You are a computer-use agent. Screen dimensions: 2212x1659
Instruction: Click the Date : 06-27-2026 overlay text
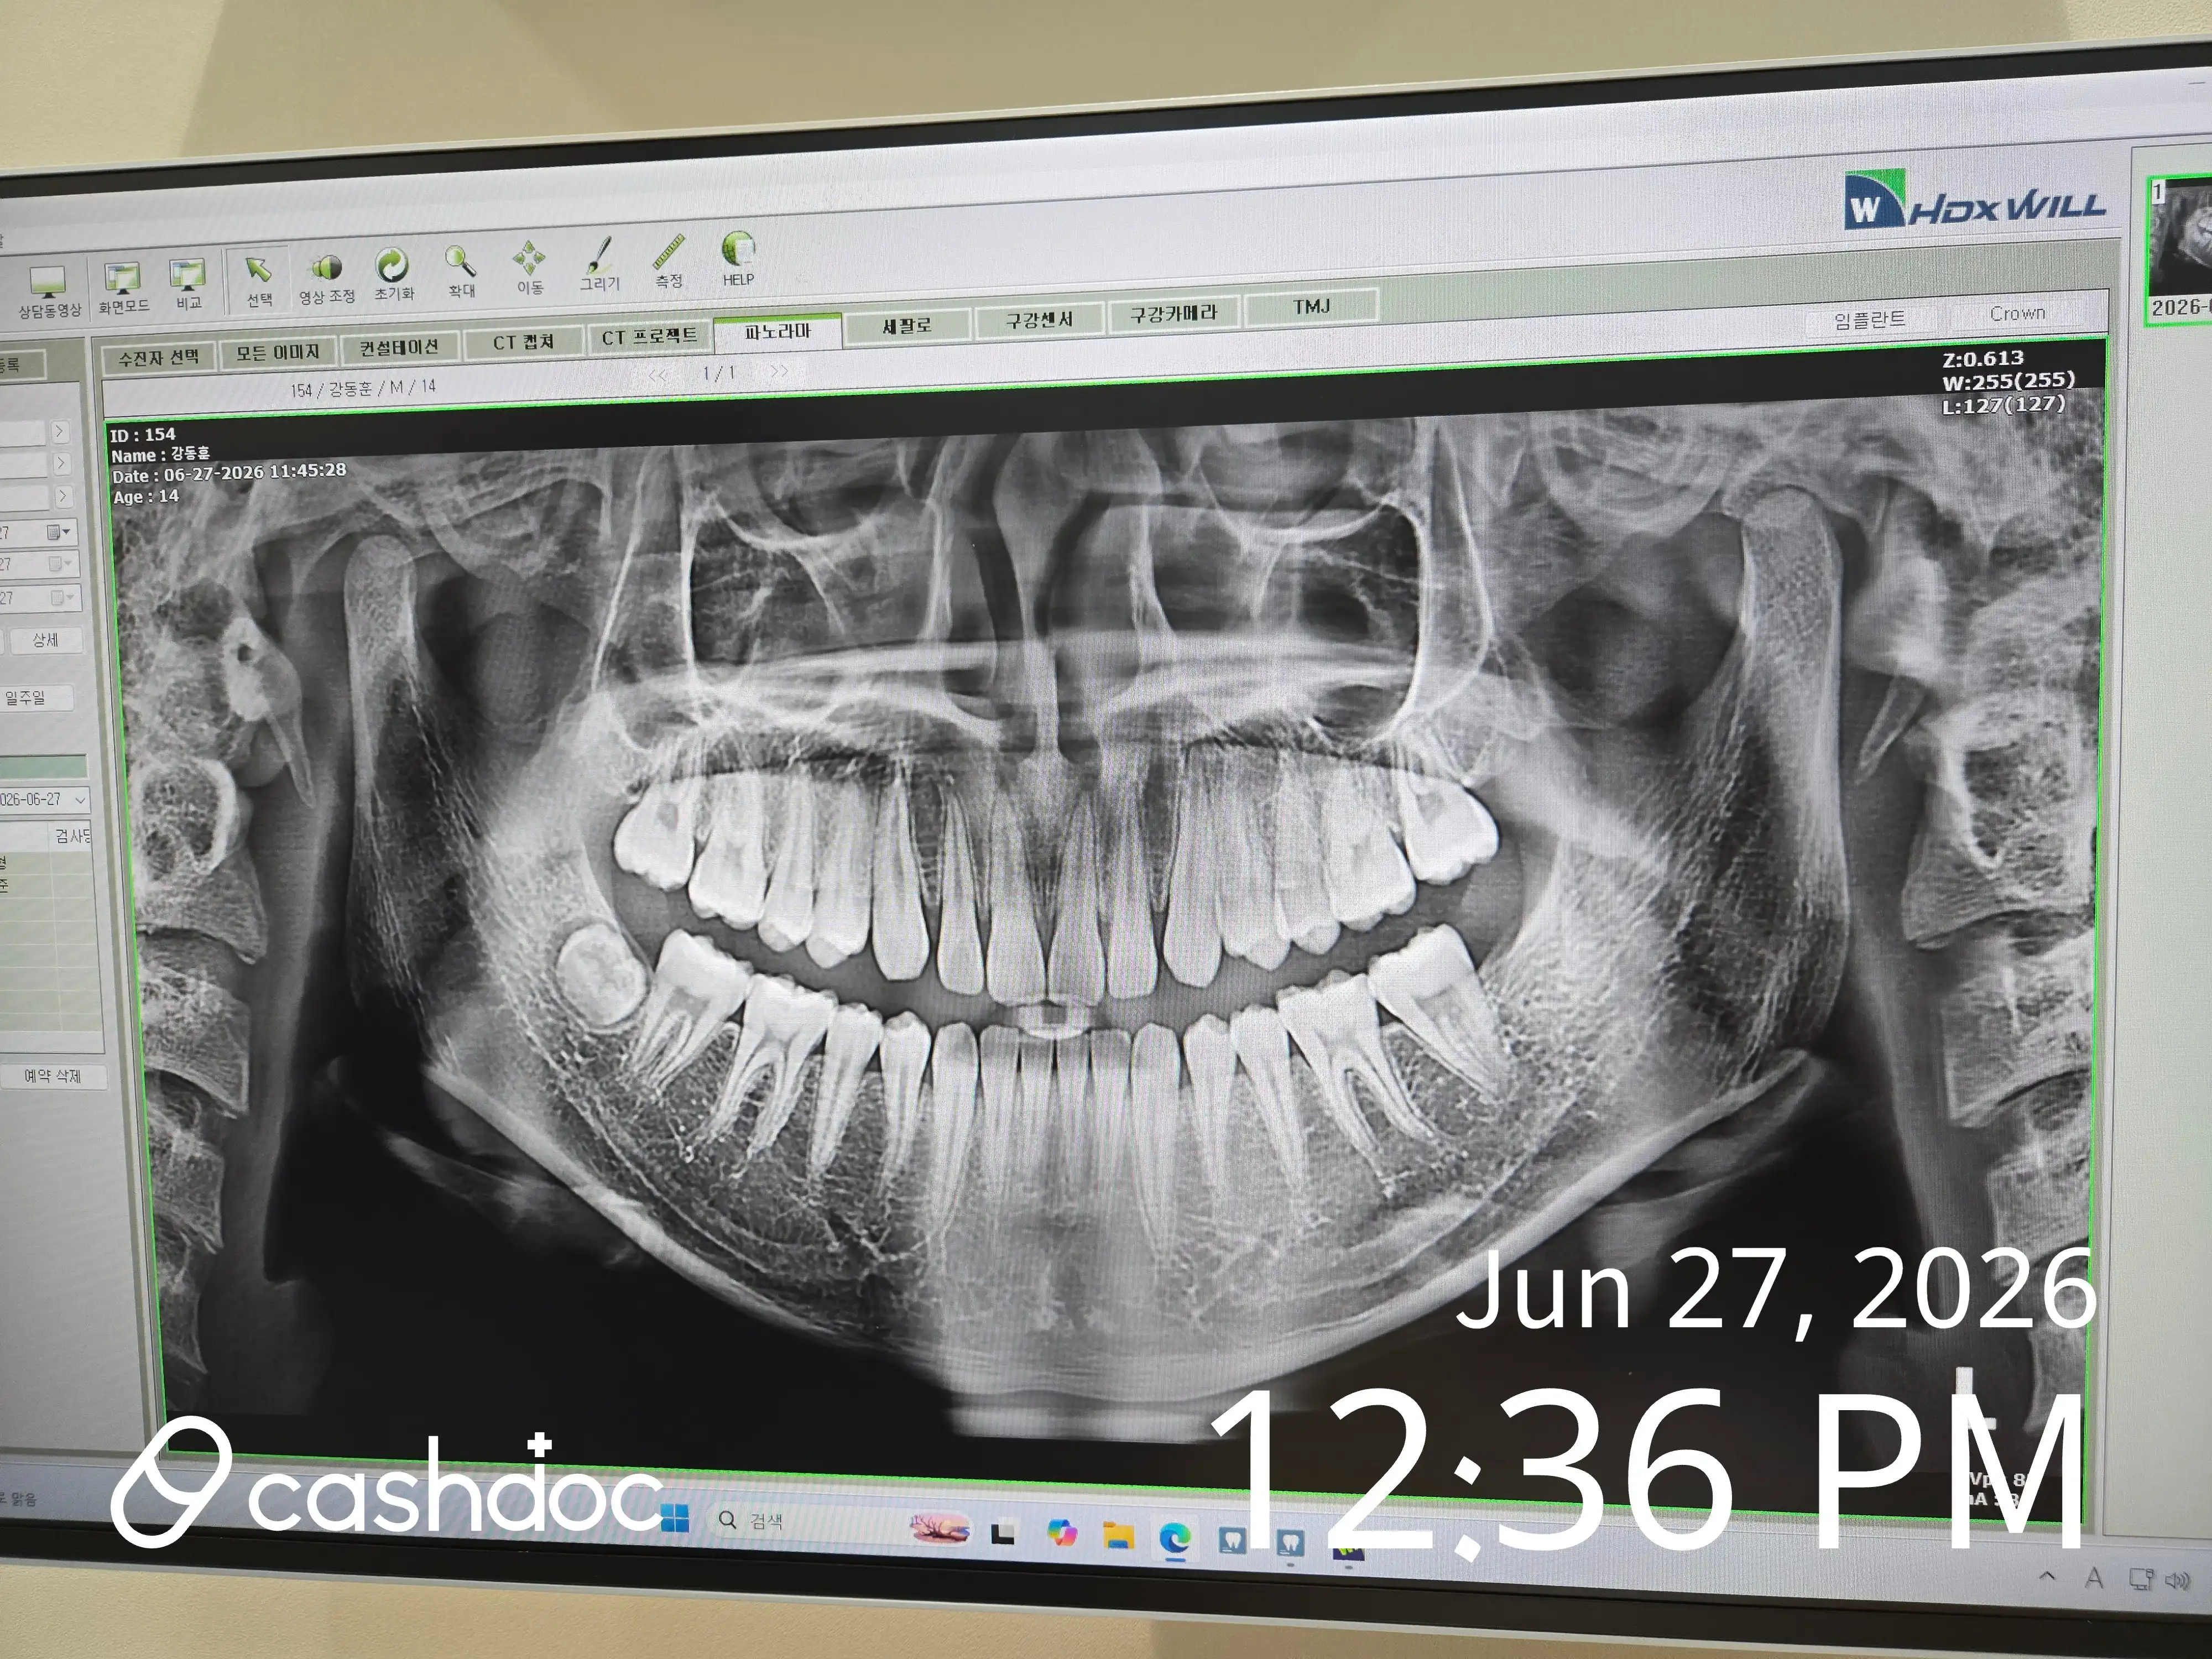click(x=229, y=473)
